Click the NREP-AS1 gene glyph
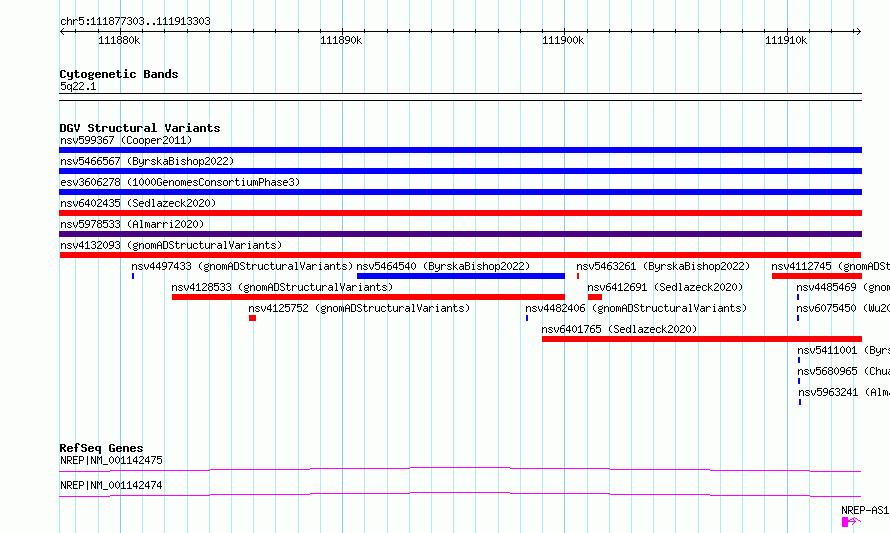 tap(851, 522)
